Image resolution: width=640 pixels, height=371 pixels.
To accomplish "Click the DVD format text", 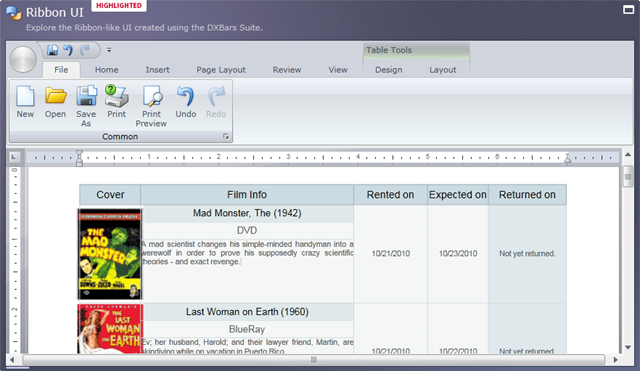I will pyautogui.click(x=247, y=231).
